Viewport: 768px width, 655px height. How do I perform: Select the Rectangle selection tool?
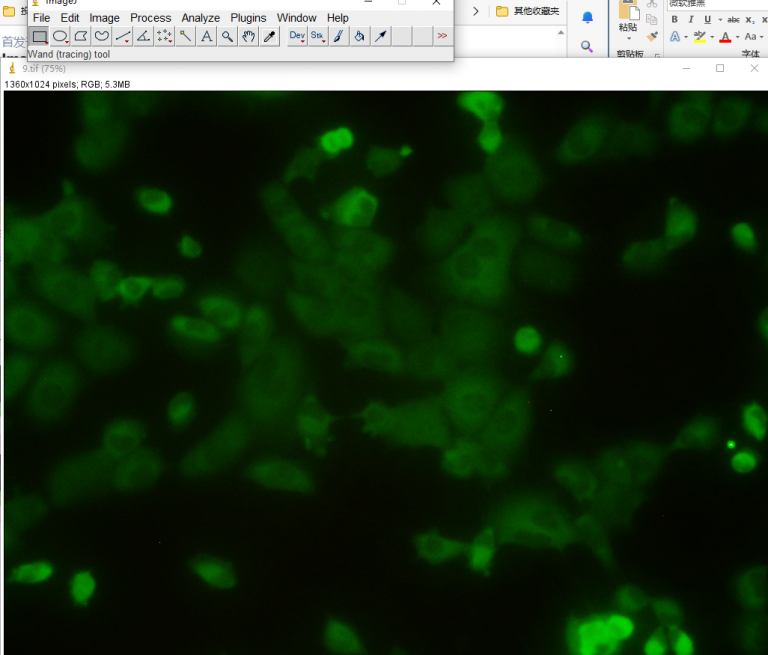(39, 37)
